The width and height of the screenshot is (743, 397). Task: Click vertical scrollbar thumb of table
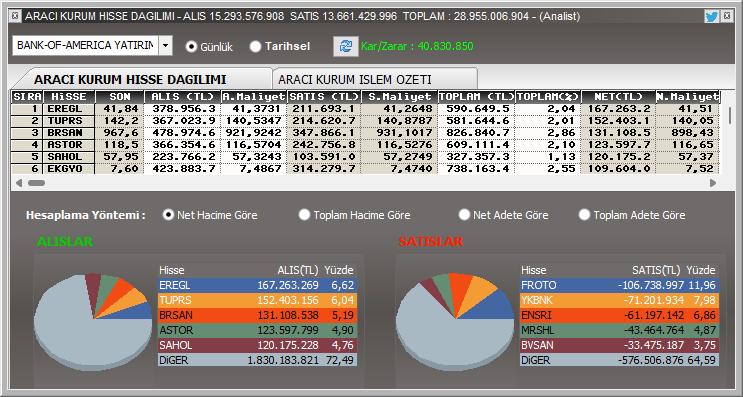click(x=730, y=115)
